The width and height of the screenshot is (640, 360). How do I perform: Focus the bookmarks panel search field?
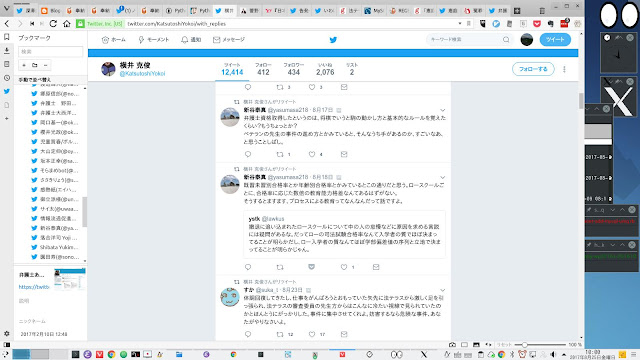(51, 51)
